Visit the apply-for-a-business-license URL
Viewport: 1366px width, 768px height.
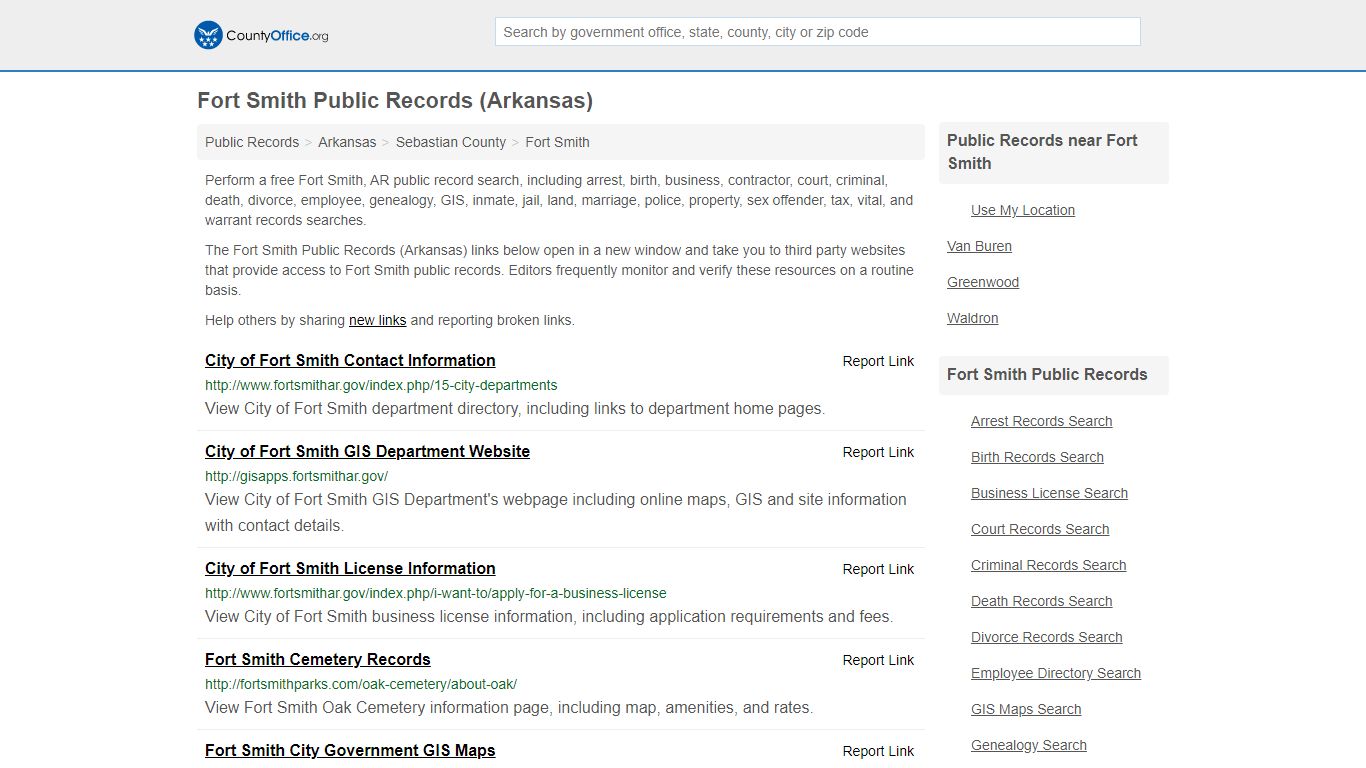(436, 593)
